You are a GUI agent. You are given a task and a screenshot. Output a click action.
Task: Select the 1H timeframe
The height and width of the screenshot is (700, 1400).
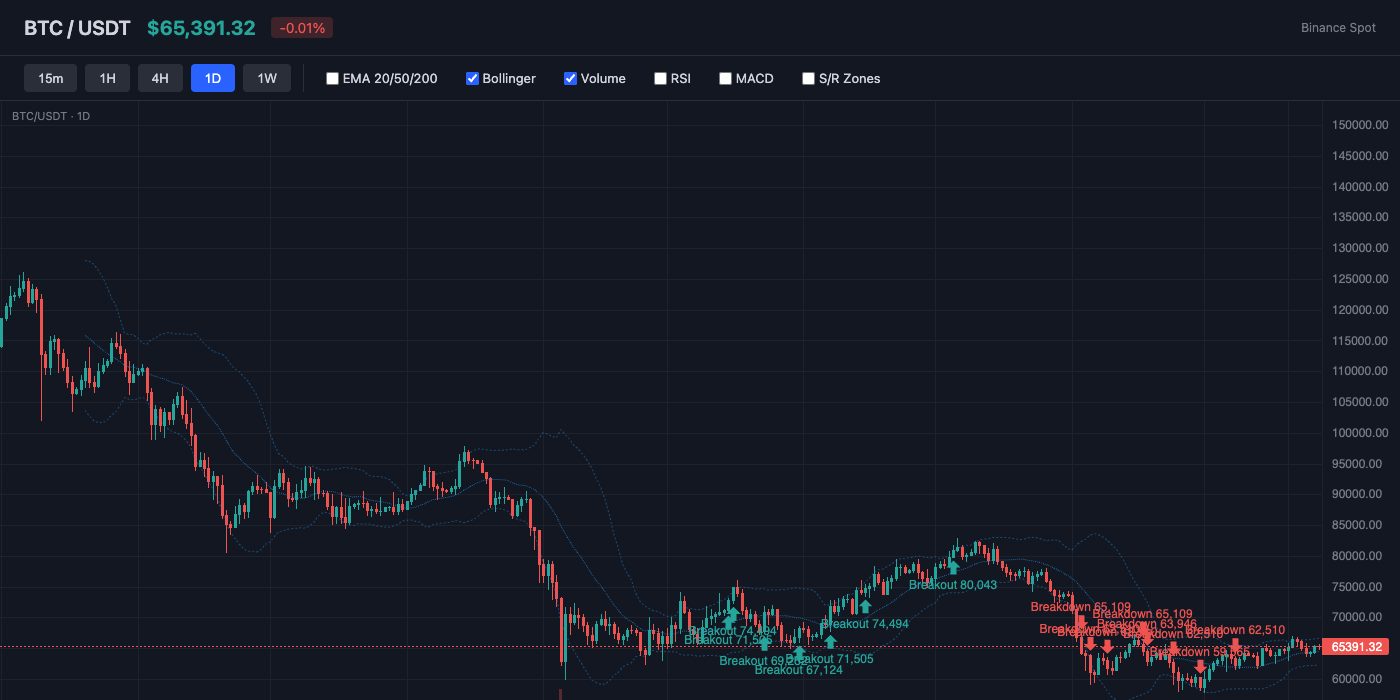tap(107, 78)
